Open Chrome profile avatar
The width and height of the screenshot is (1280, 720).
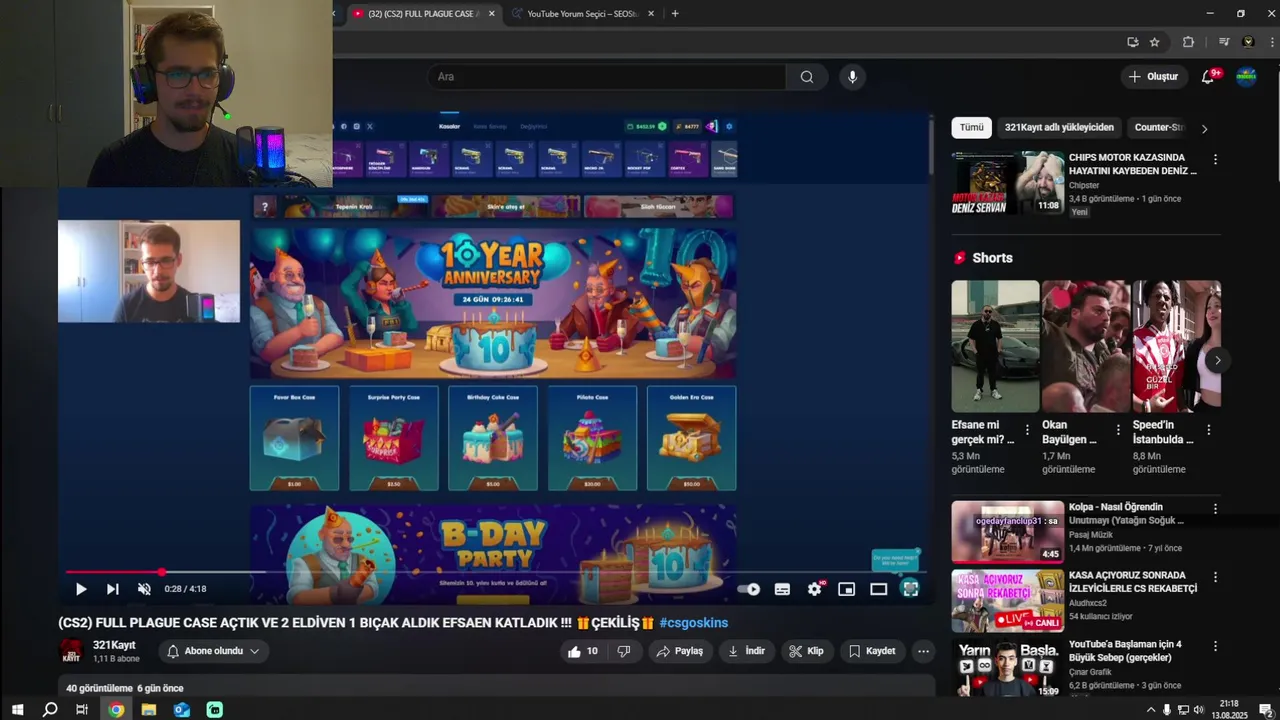1248,42
